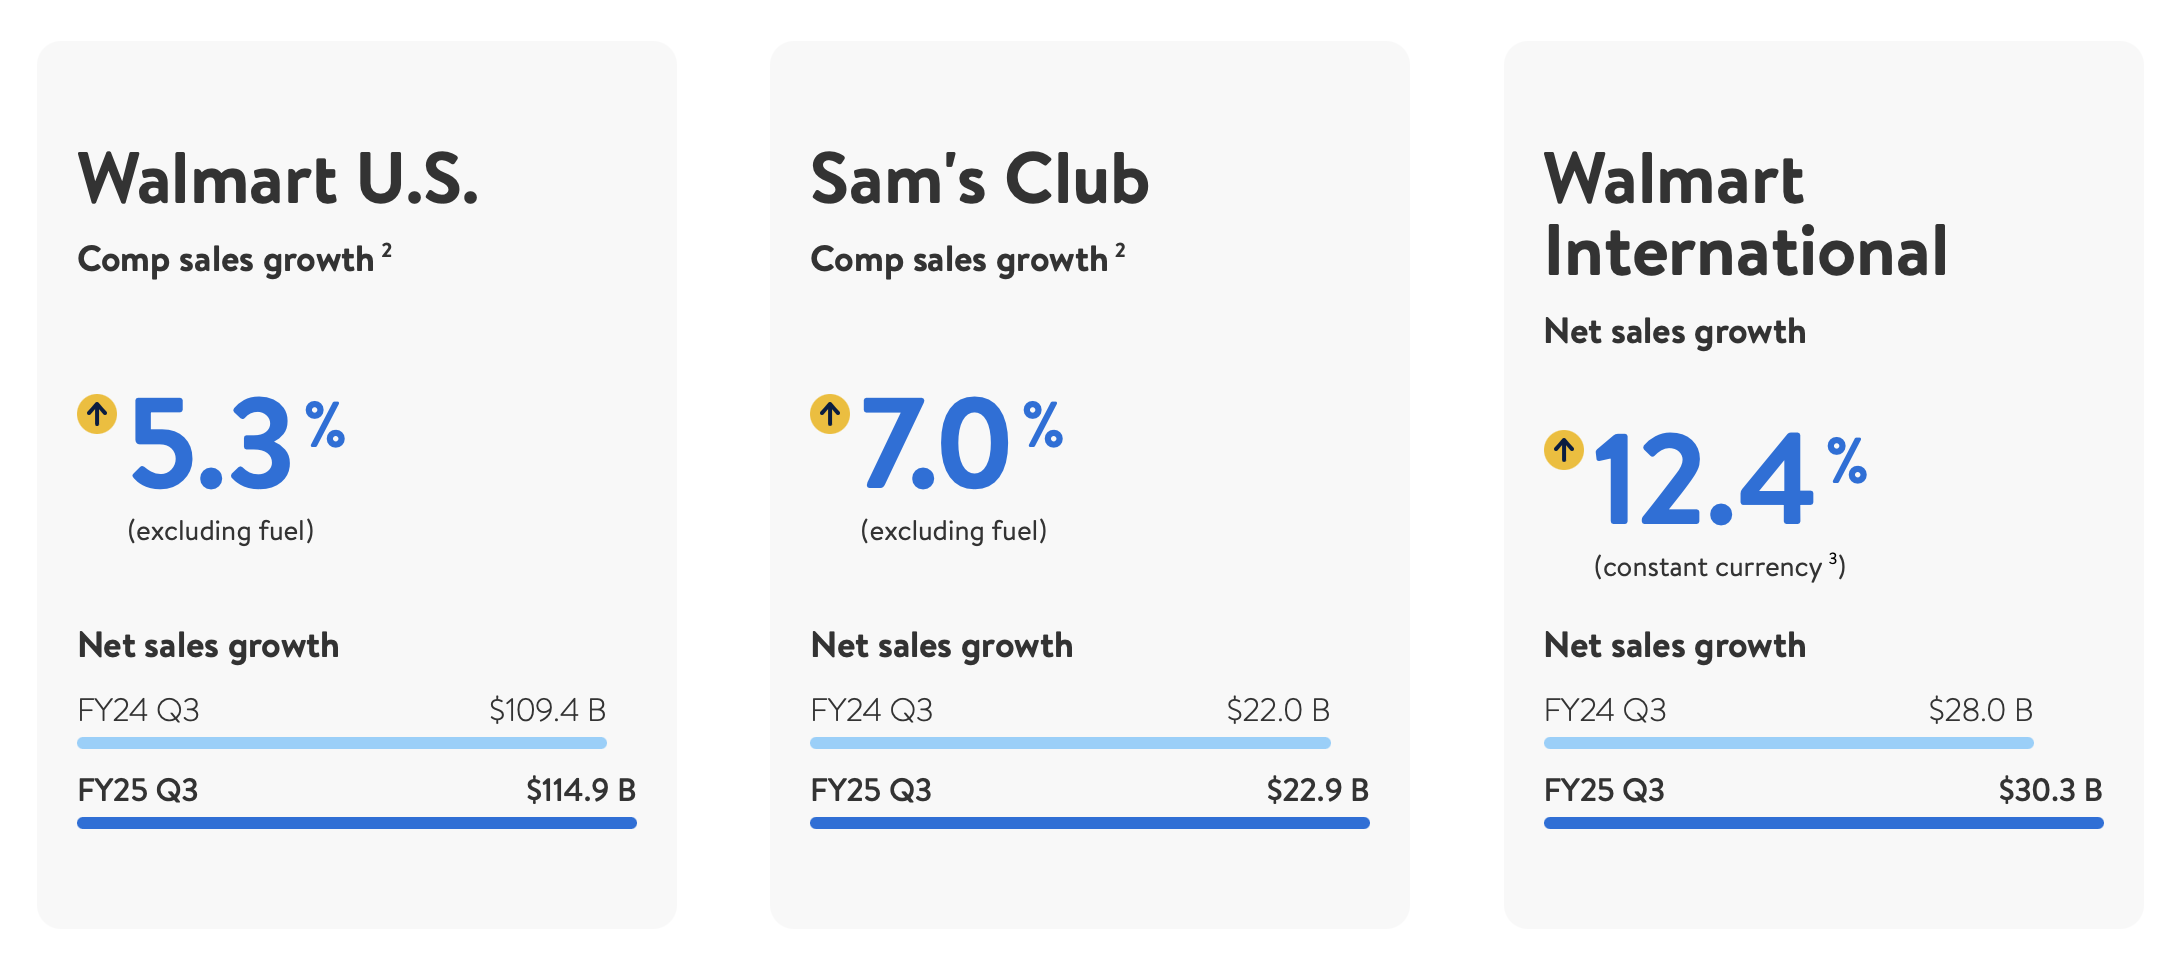This screenshot has height=966, width=2184.
Task: Click the Walmart U.S. heading
Action: pos(278,180)
